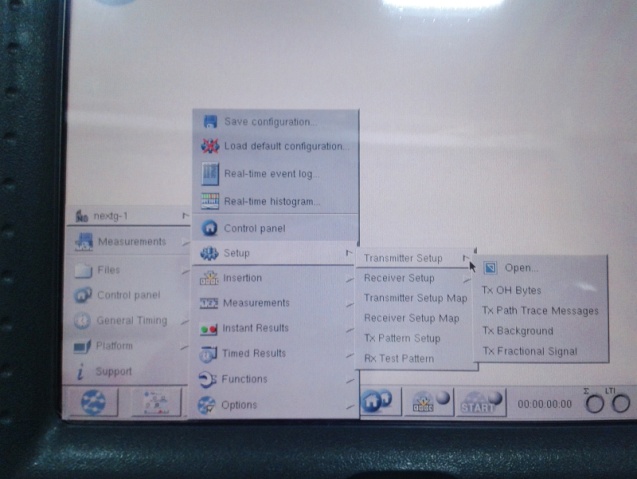The image size is (637, 479).
Task: Click the Timed Results clock icon
Action: click(208, 354)
